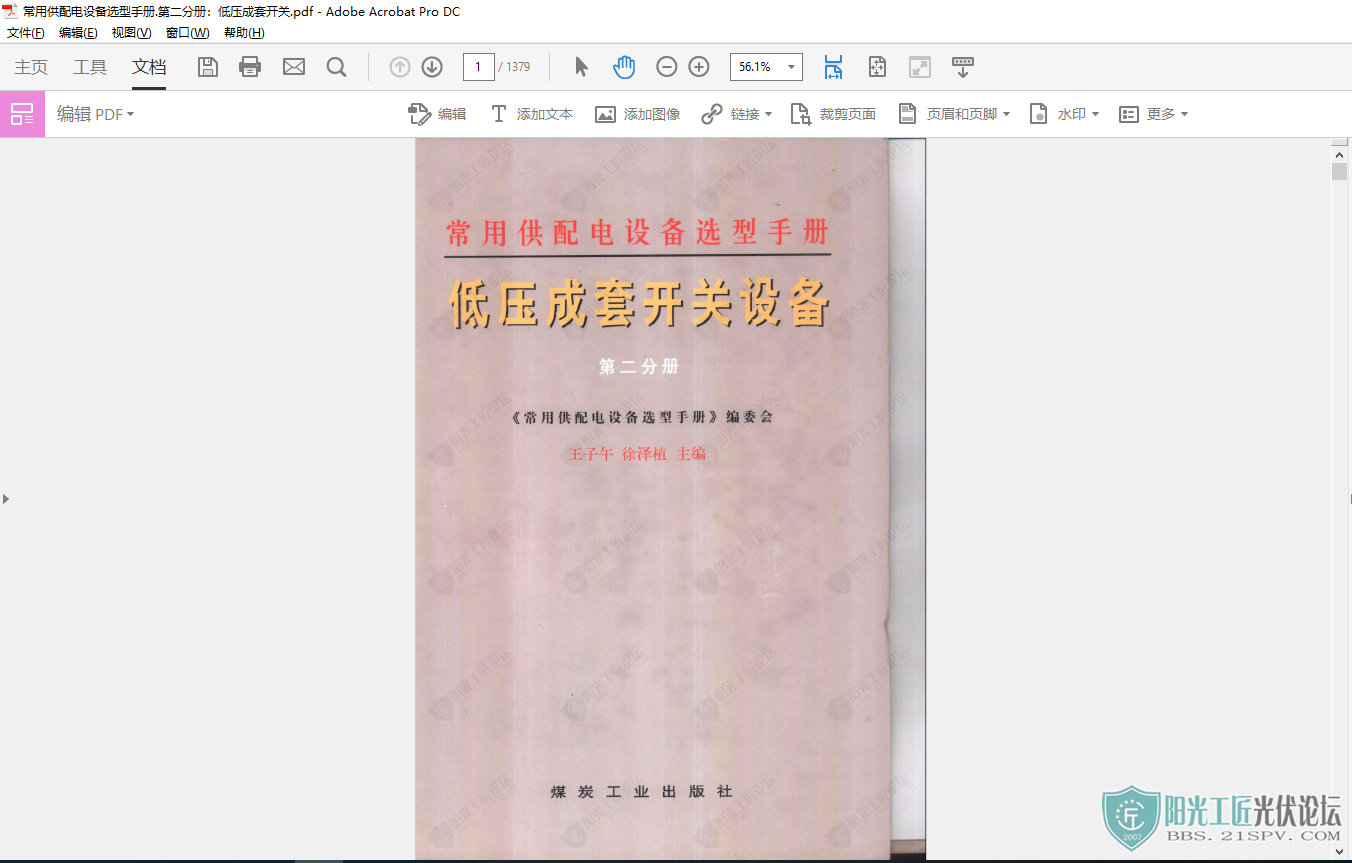Click the 编辑 tool in the edit bar
The image size is (1352, 863).
point(438,114)
